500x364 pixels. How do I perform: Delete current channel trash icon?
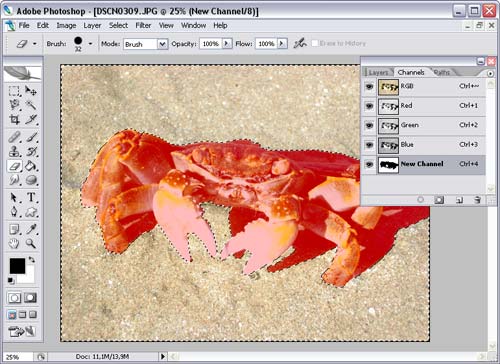coord(477,200)
